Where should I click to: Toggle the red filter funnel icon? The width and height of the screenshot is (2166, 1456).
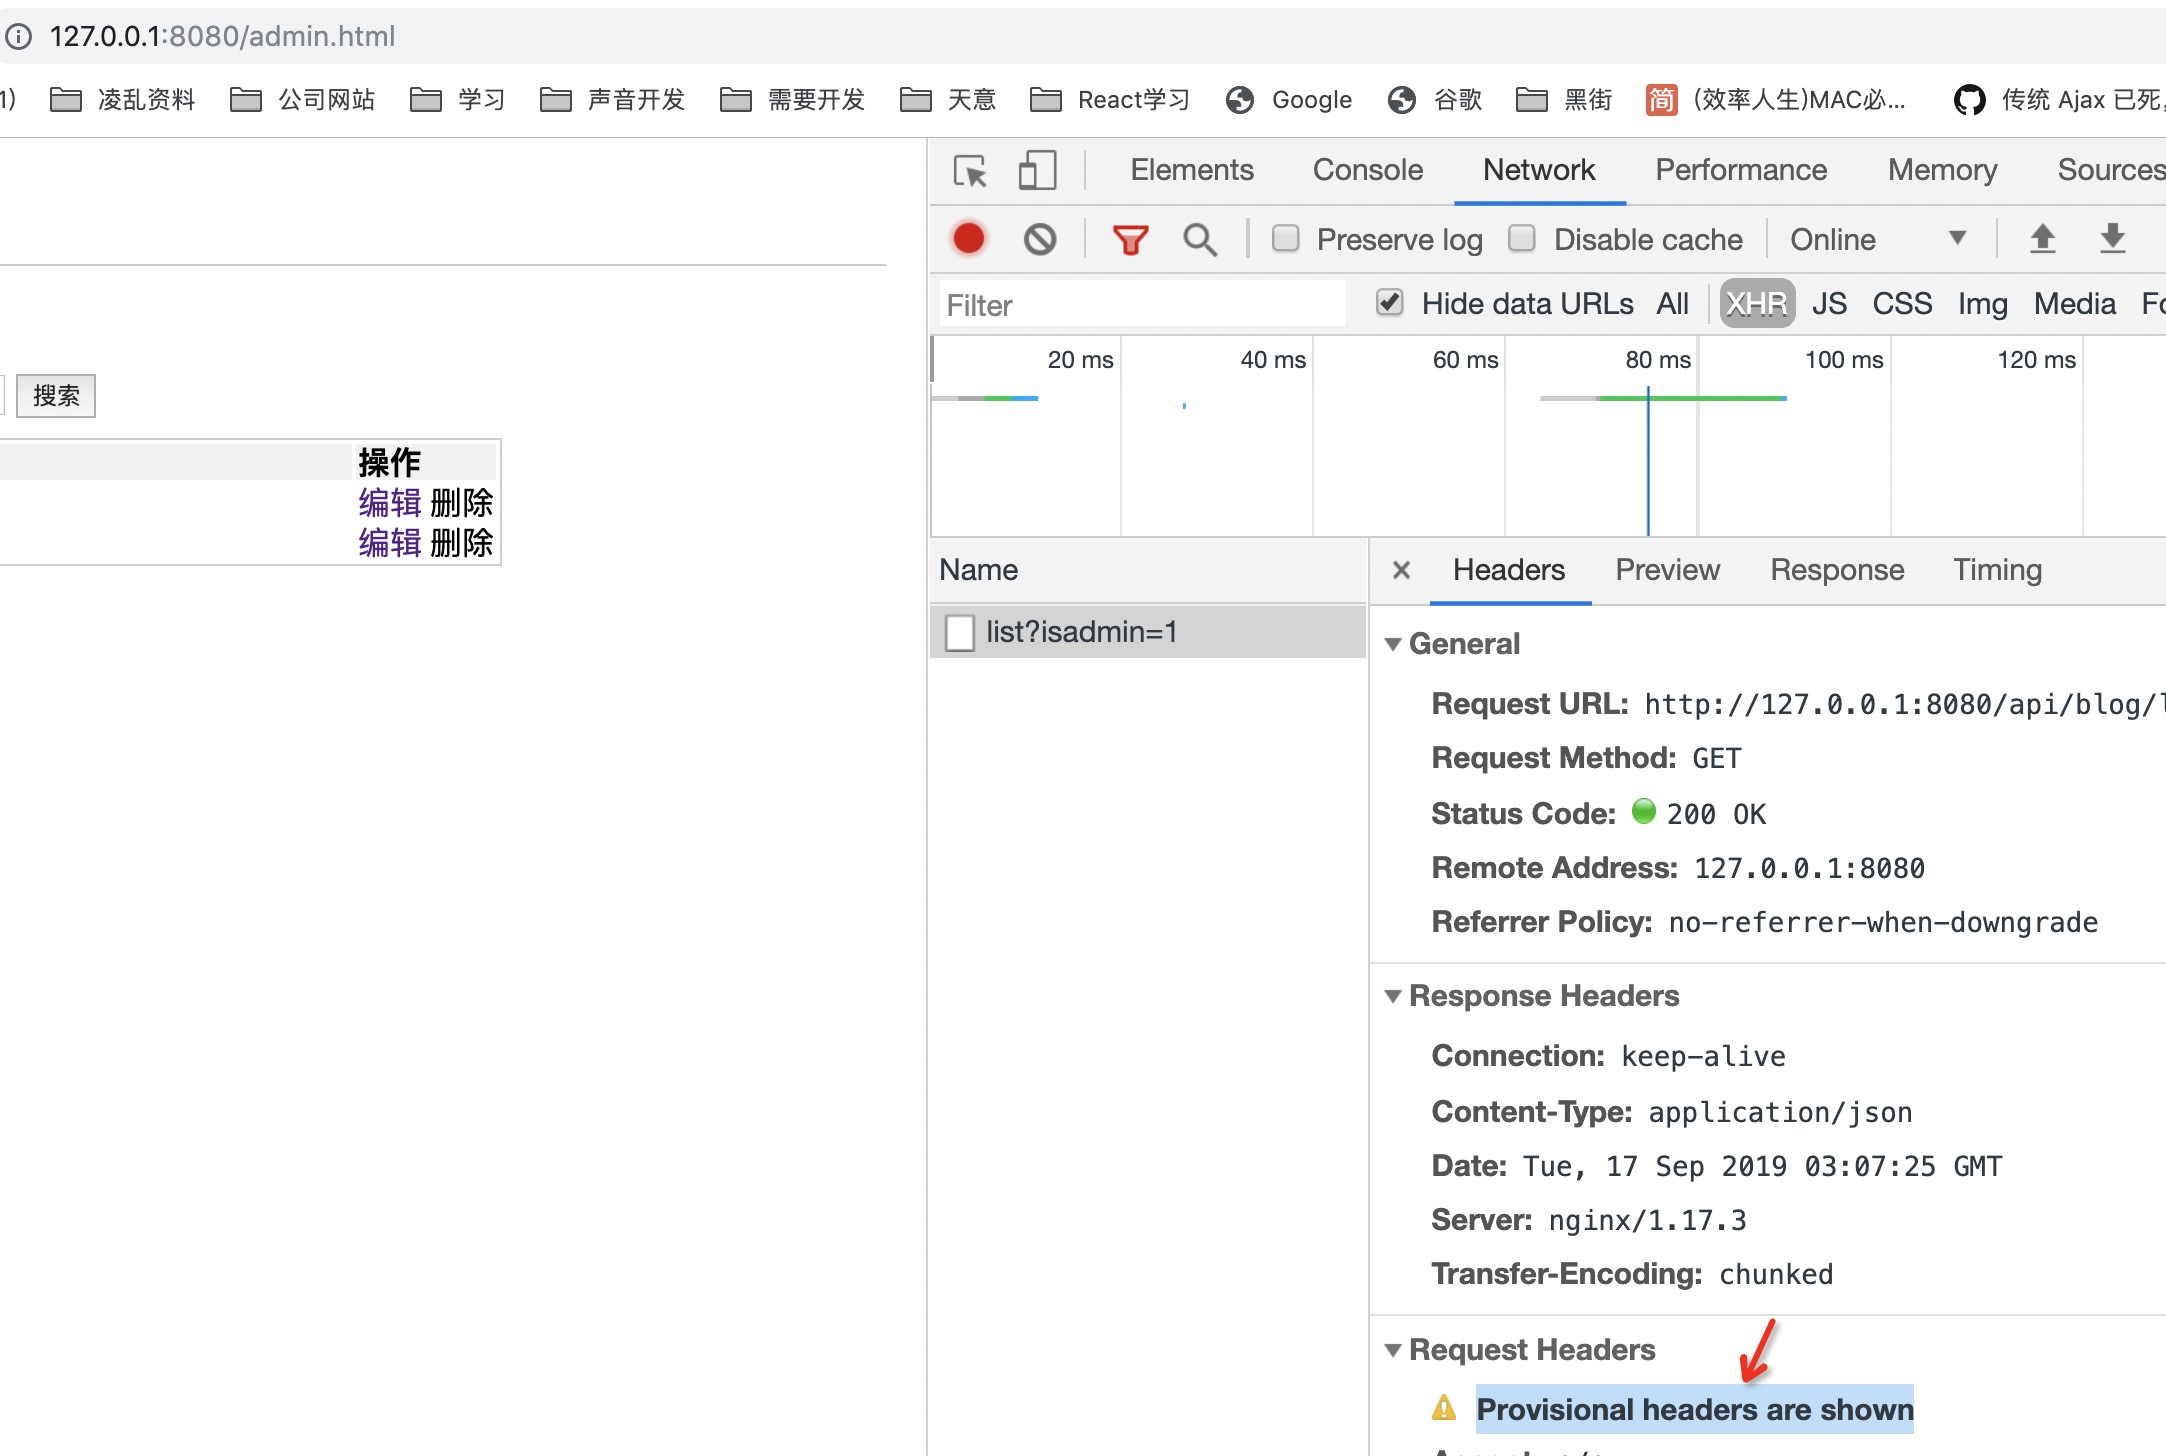1130,240
